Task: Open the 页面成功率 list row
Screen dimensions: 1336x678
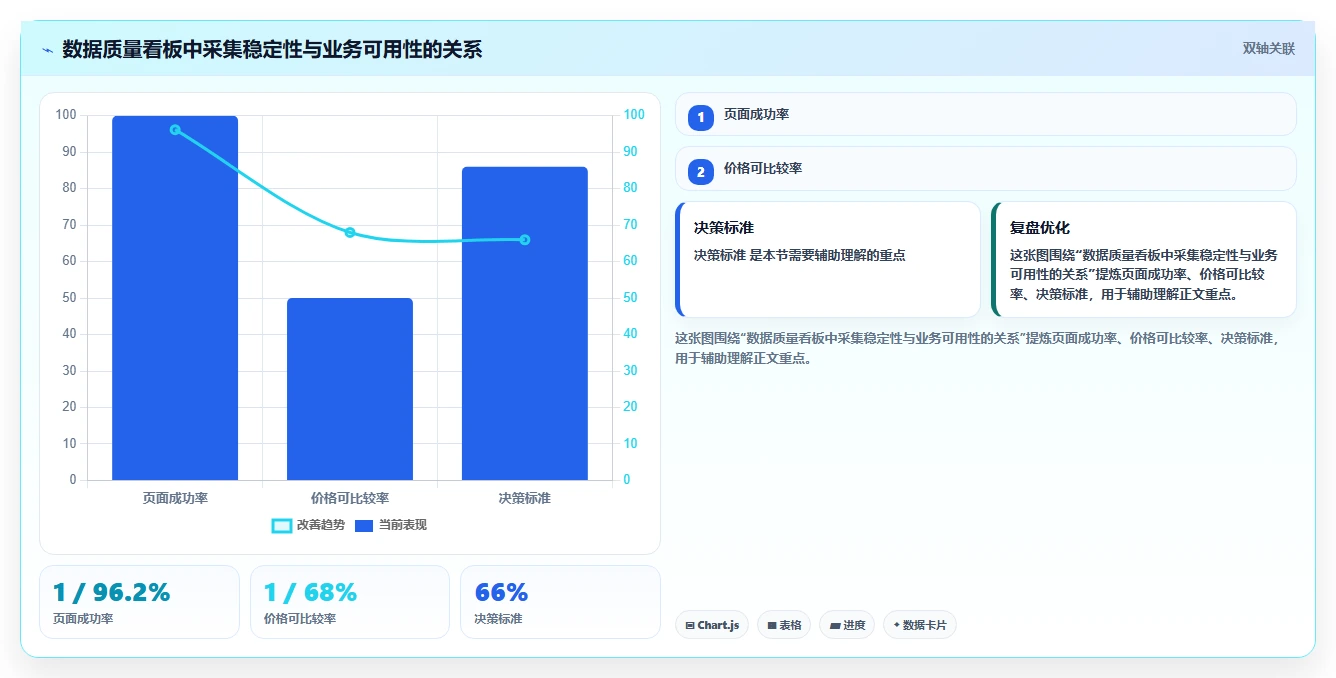Action: (x=986, y=114)
